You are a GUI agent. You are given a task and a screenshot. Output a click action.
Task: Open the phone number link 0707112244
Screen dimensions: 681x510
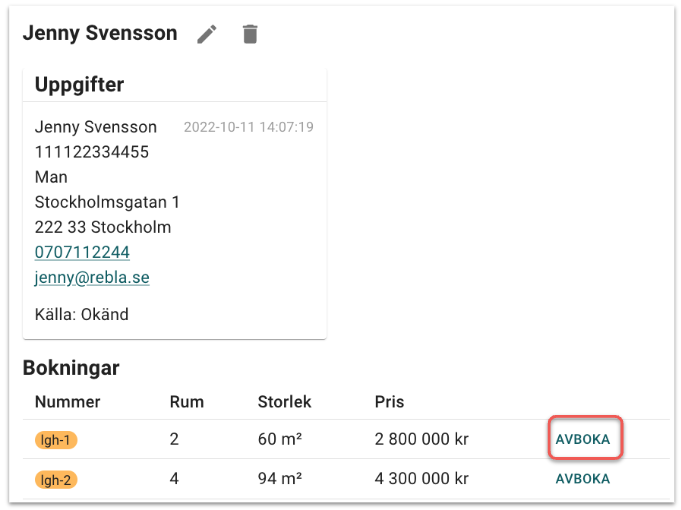click(82, 252)
